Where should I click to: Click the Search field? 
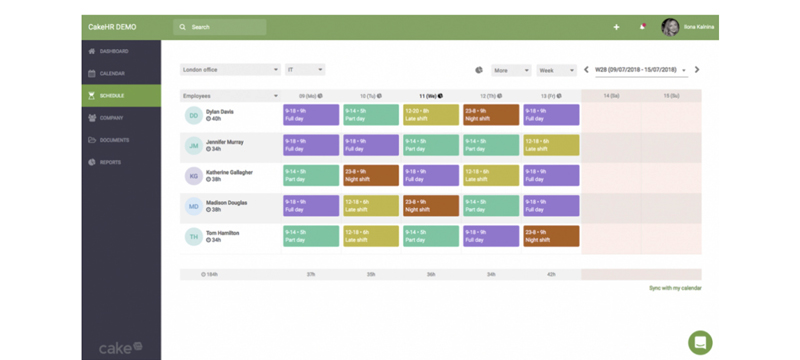point(220,27)
